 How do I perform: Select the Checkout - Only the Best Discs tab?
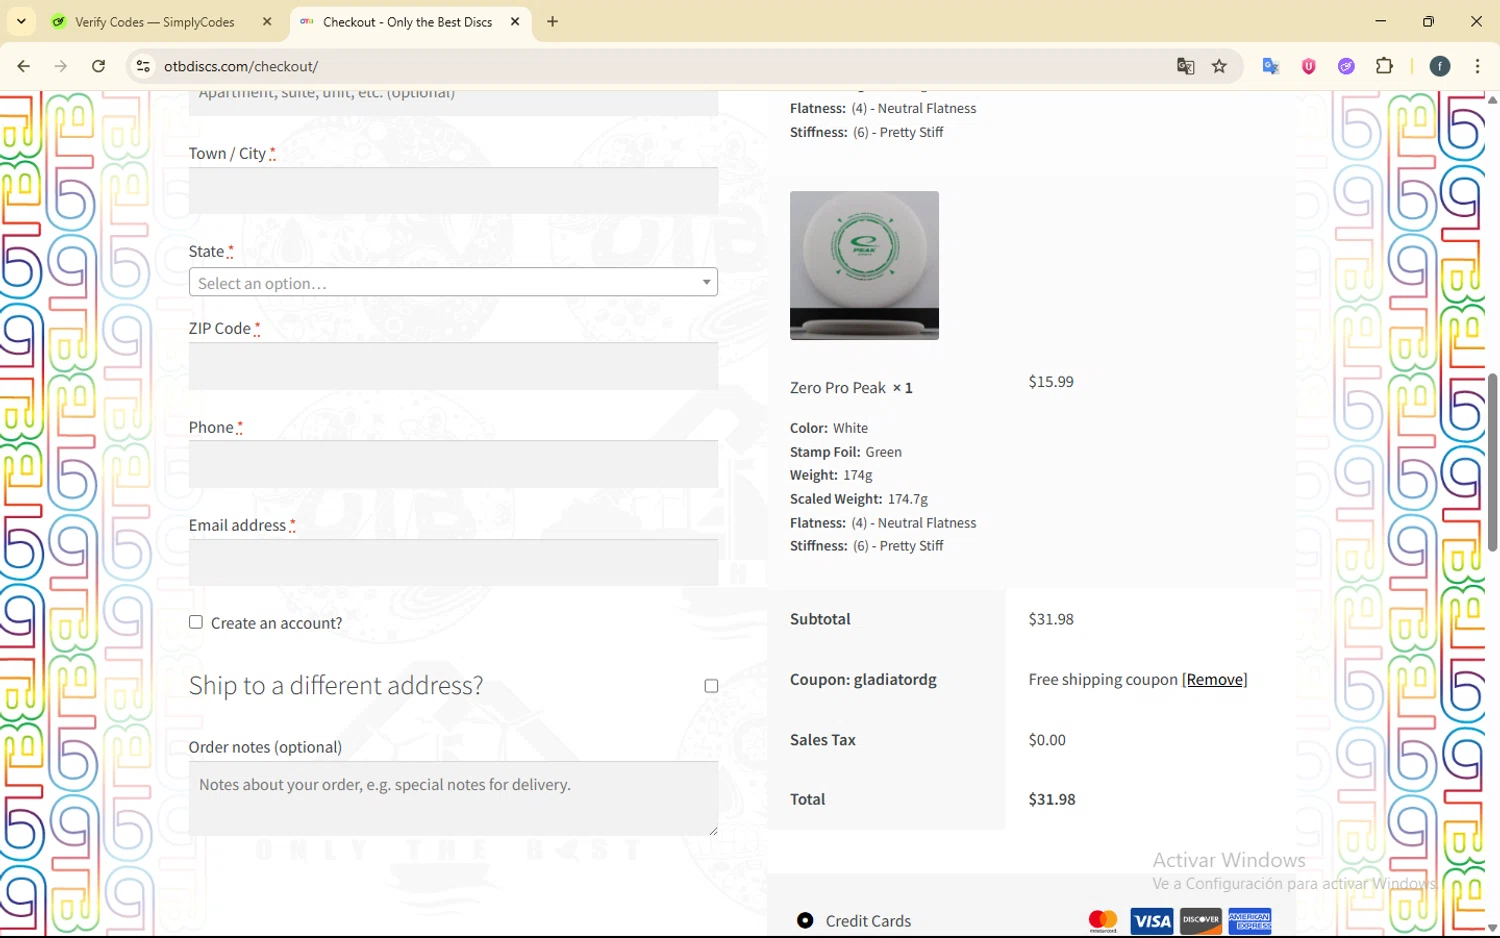[x=410, y=22]
